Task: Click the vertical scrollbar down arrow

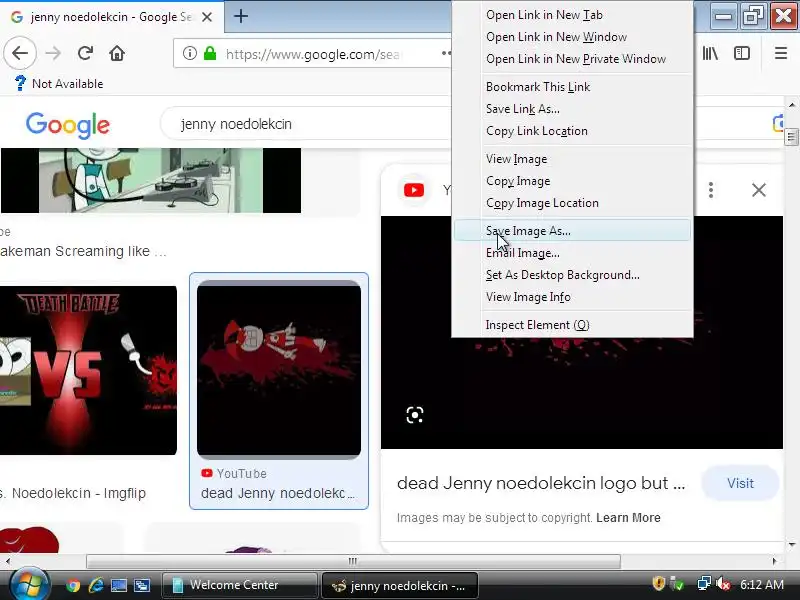Action: click(792, 545)
